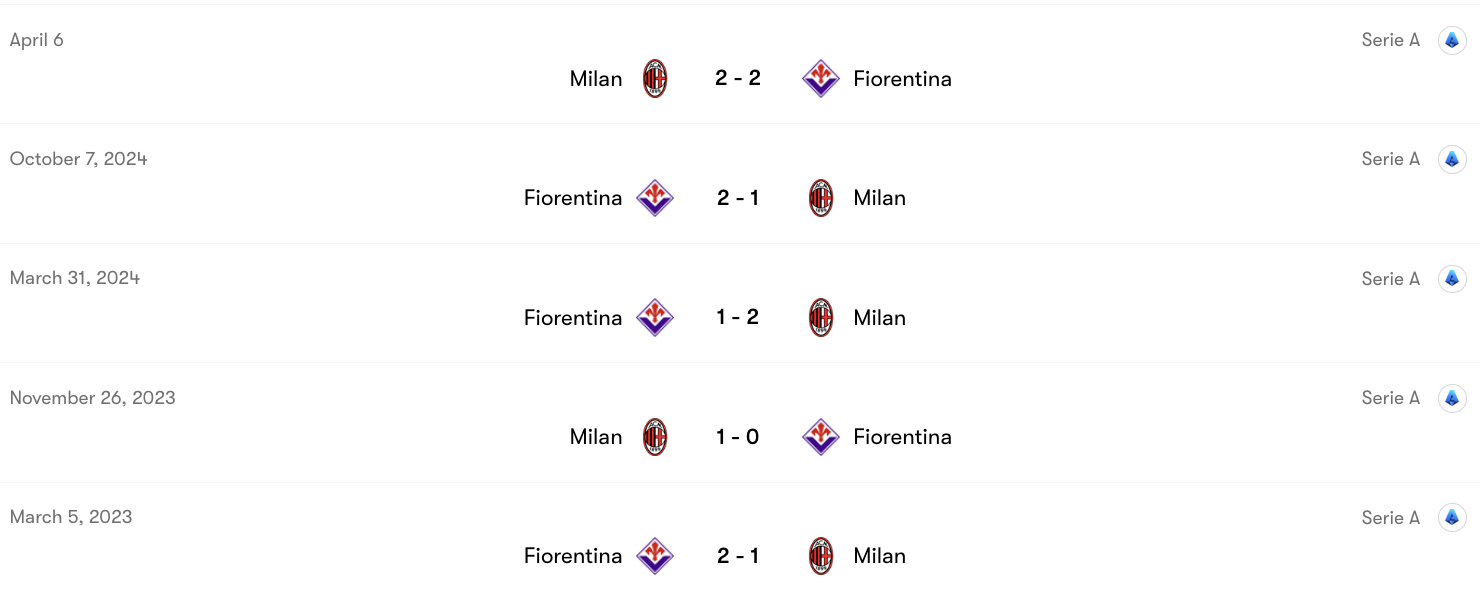Click Fiorentina crest in March 5, 2023 match
1480x594 pixels.
tap(655, 556)
